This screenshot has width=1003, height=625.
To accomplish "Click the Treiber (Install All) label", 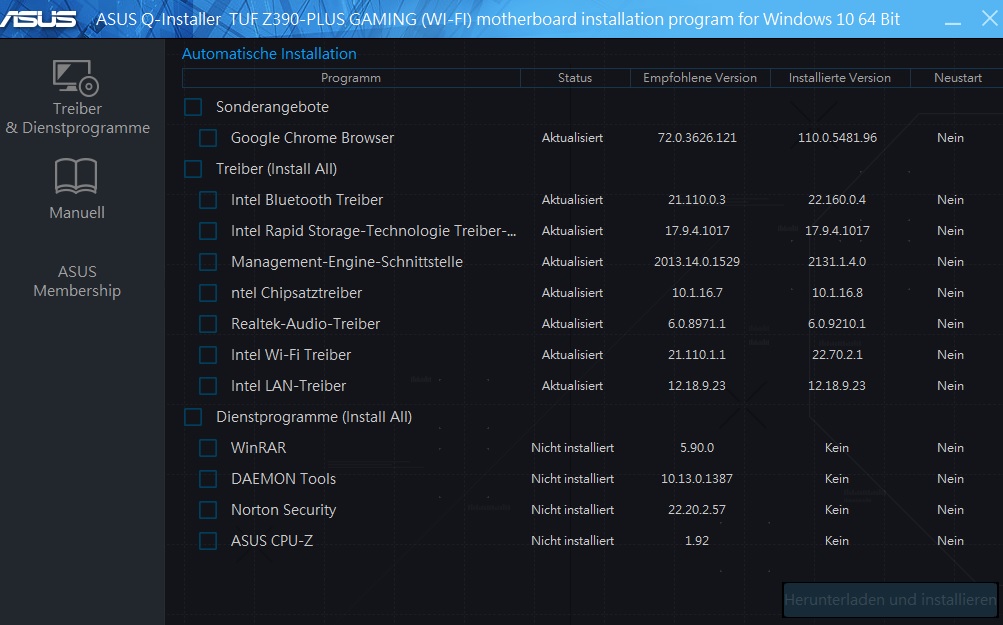I will click(x=276, y=169).
